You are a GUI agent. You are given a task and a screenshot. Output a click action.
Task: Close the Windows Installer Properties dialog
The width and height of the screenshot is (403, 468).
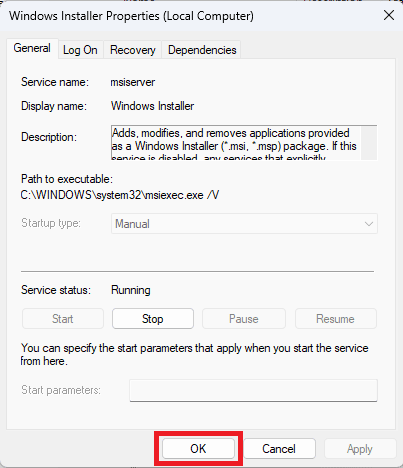(x=389, y=15)
